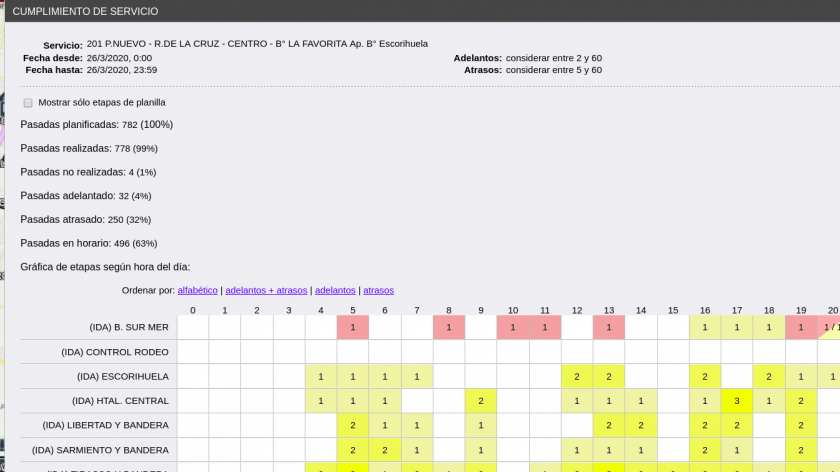Click HTAL. CENTRAL cell at hour 9
The width and height of the screenshot is (840, 472).
(x=481, y=401)
